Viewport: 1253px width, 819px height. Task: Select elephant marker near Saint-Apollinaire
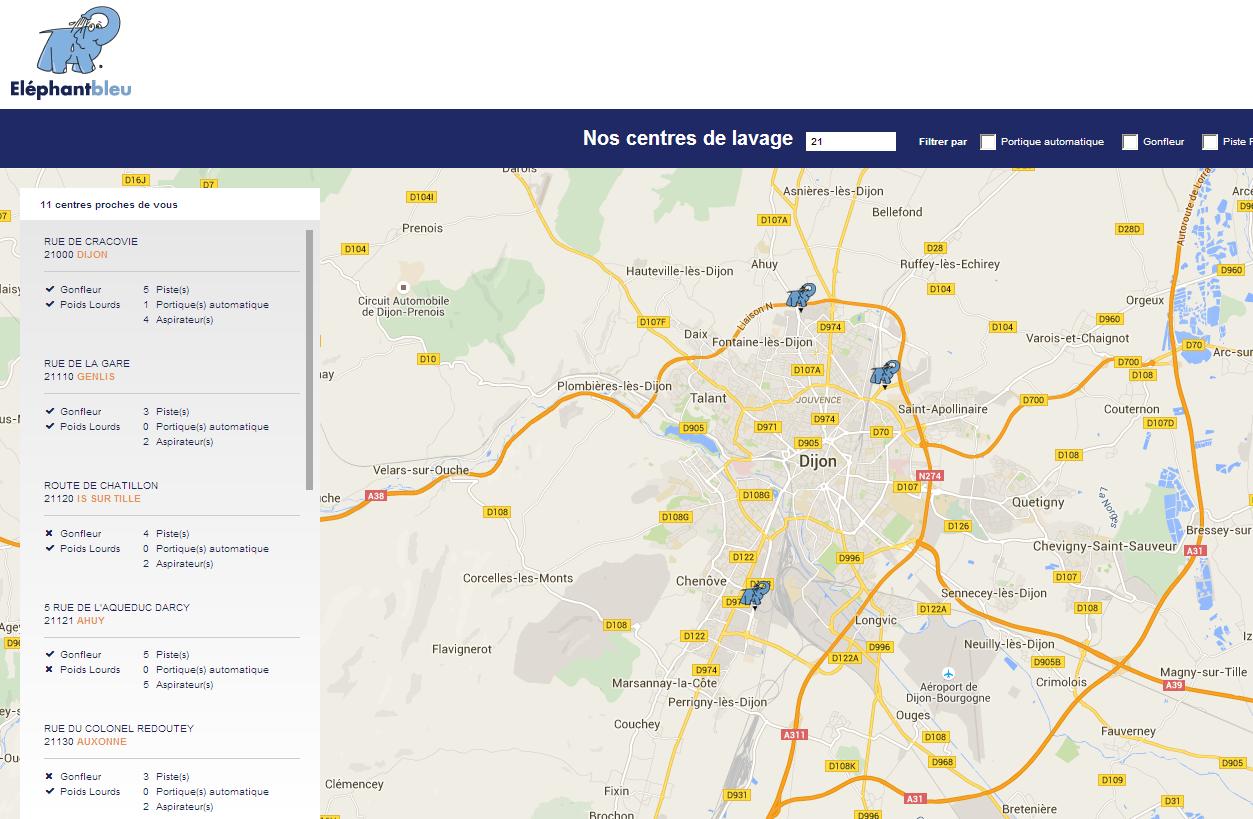pos(885,374)
